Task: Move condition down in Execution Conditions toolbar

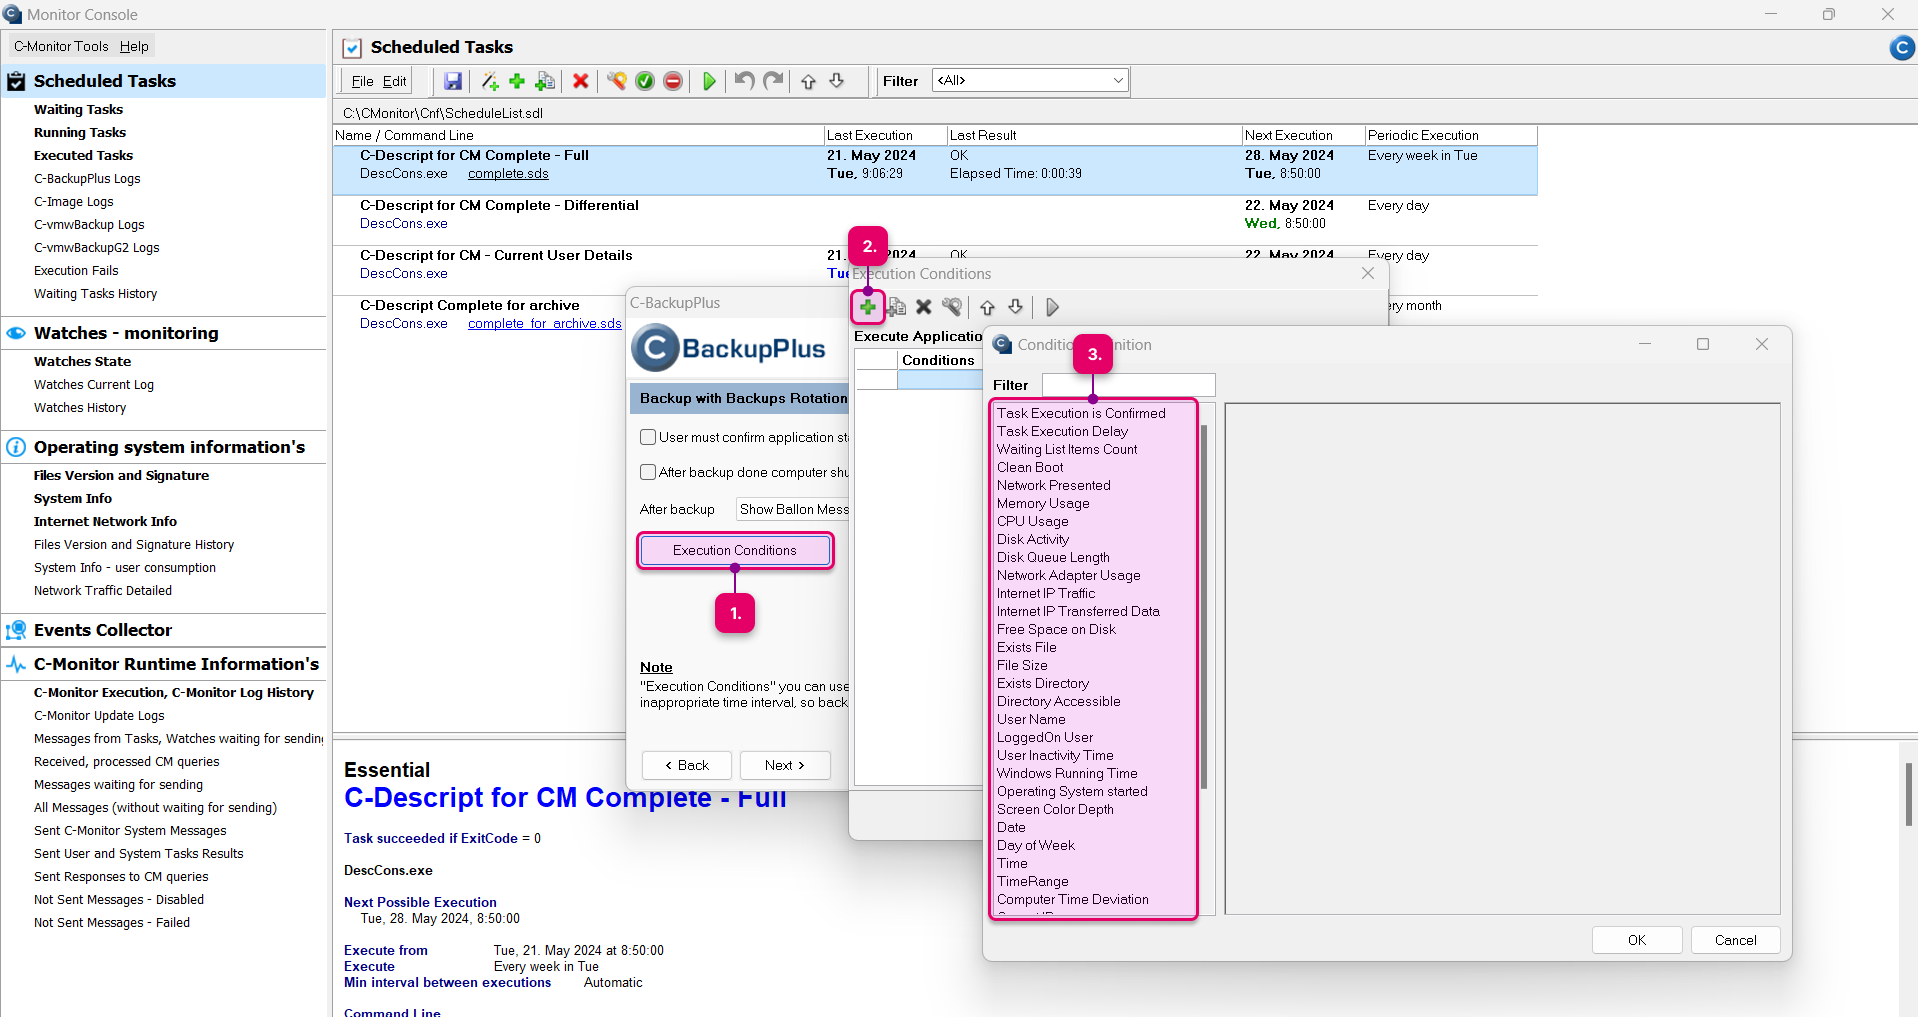Action: (1015, 307)
